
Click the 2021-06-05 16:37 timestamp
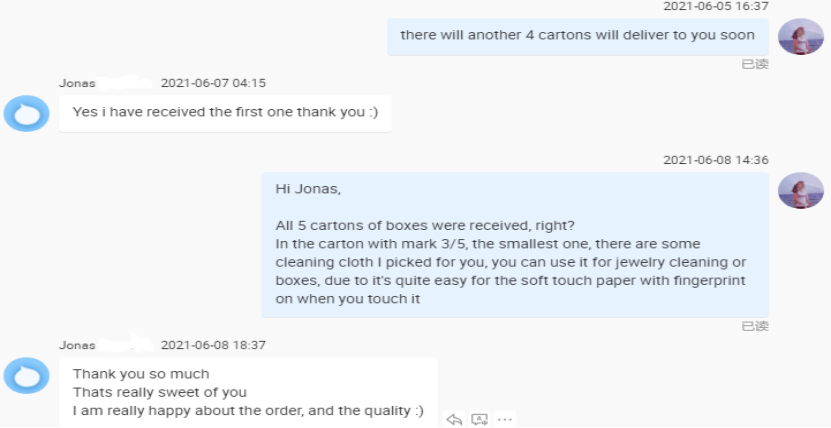point(716,6)
